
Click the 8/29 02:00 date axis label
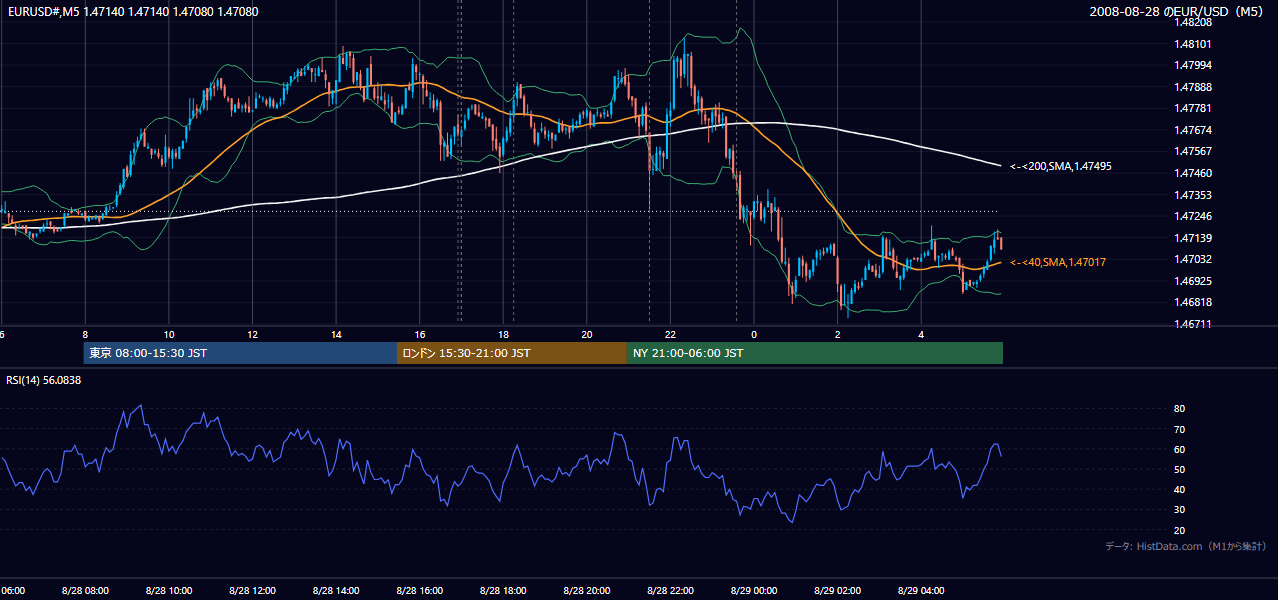[837, 590]
